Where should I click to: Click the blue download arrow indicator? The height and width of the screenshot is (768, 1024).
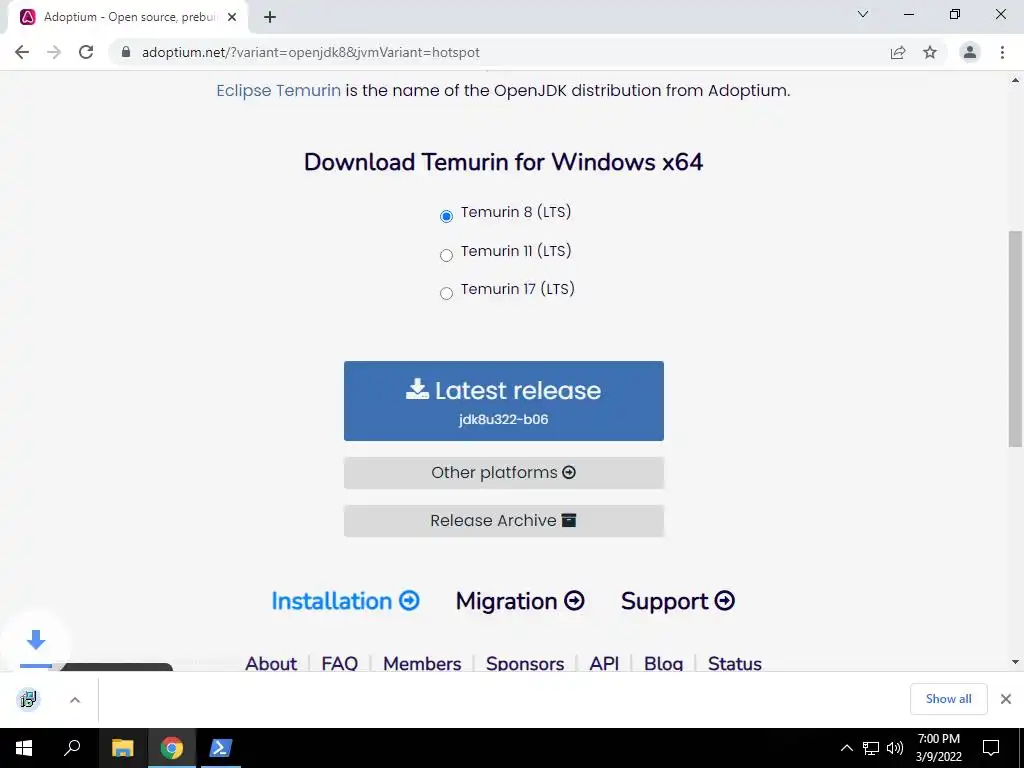point(36,640)
